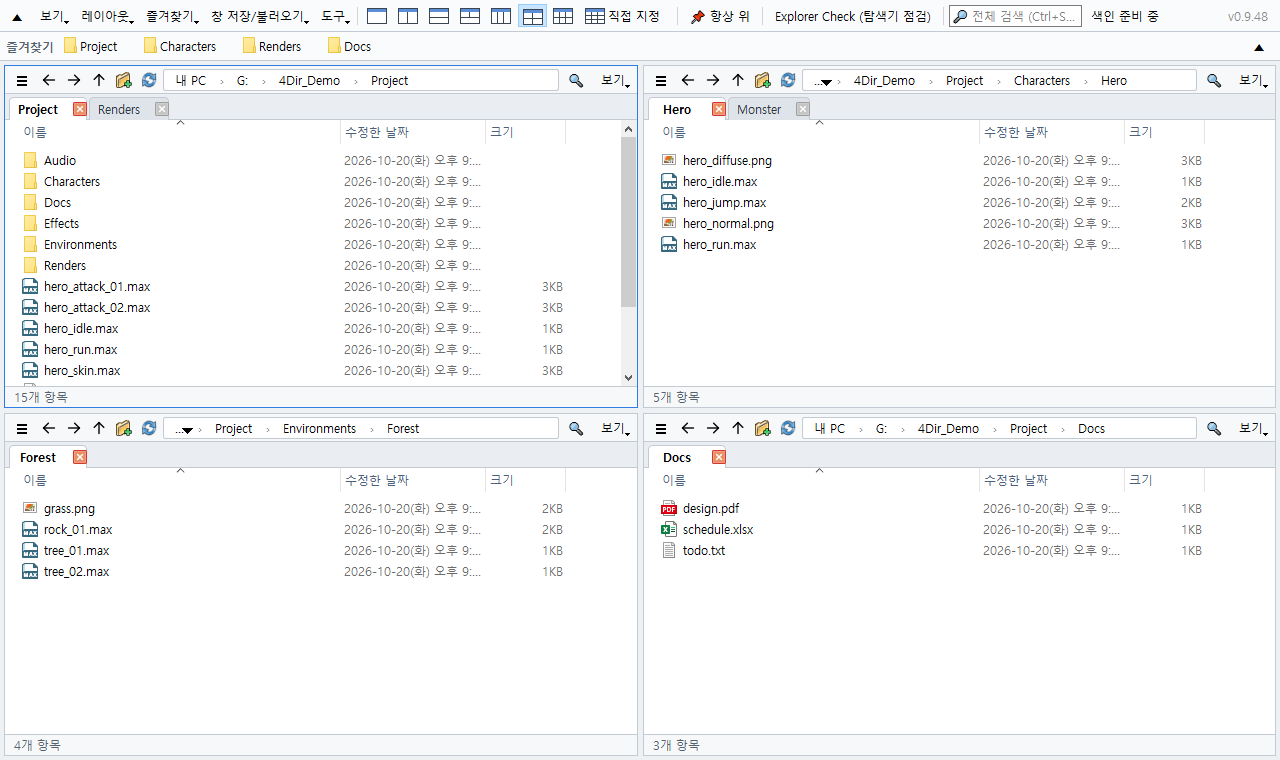Go back in the Docs pane
This screenshot has width=1280, height=760.
(687, 428)
